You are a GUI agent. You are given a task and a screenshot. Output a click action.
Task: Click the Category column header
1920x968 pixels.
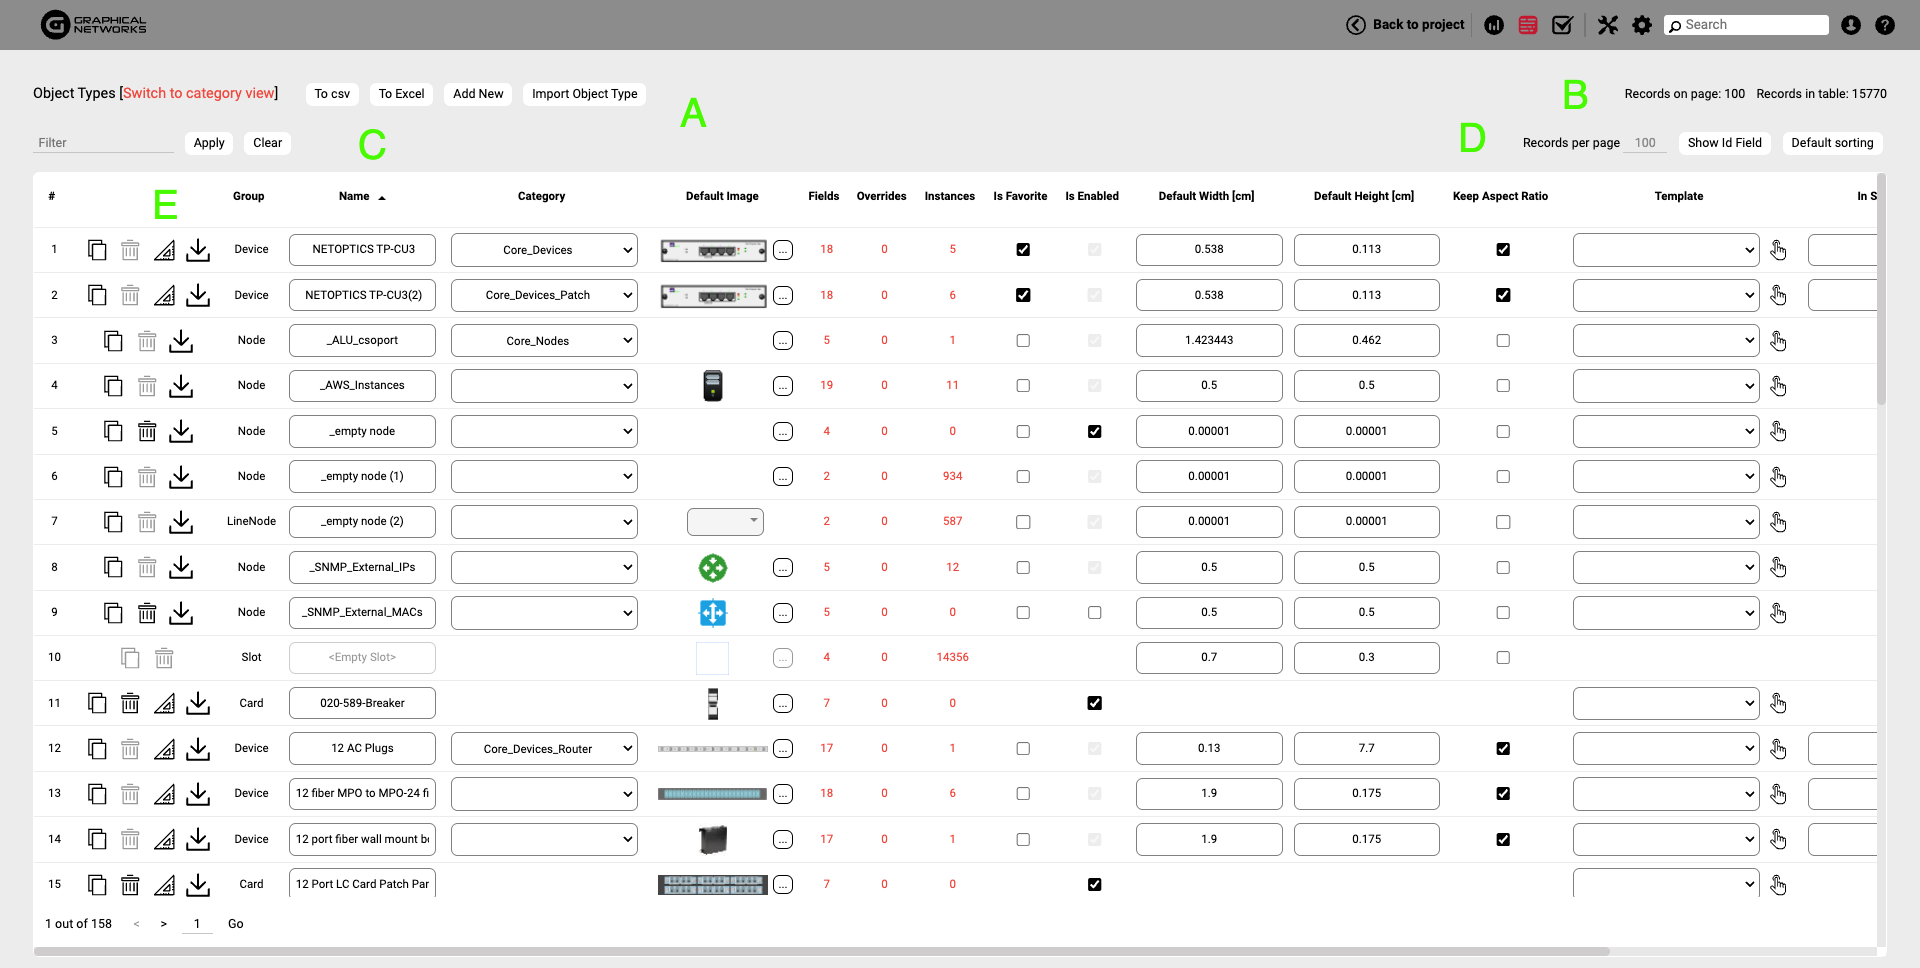pos(541,196)
